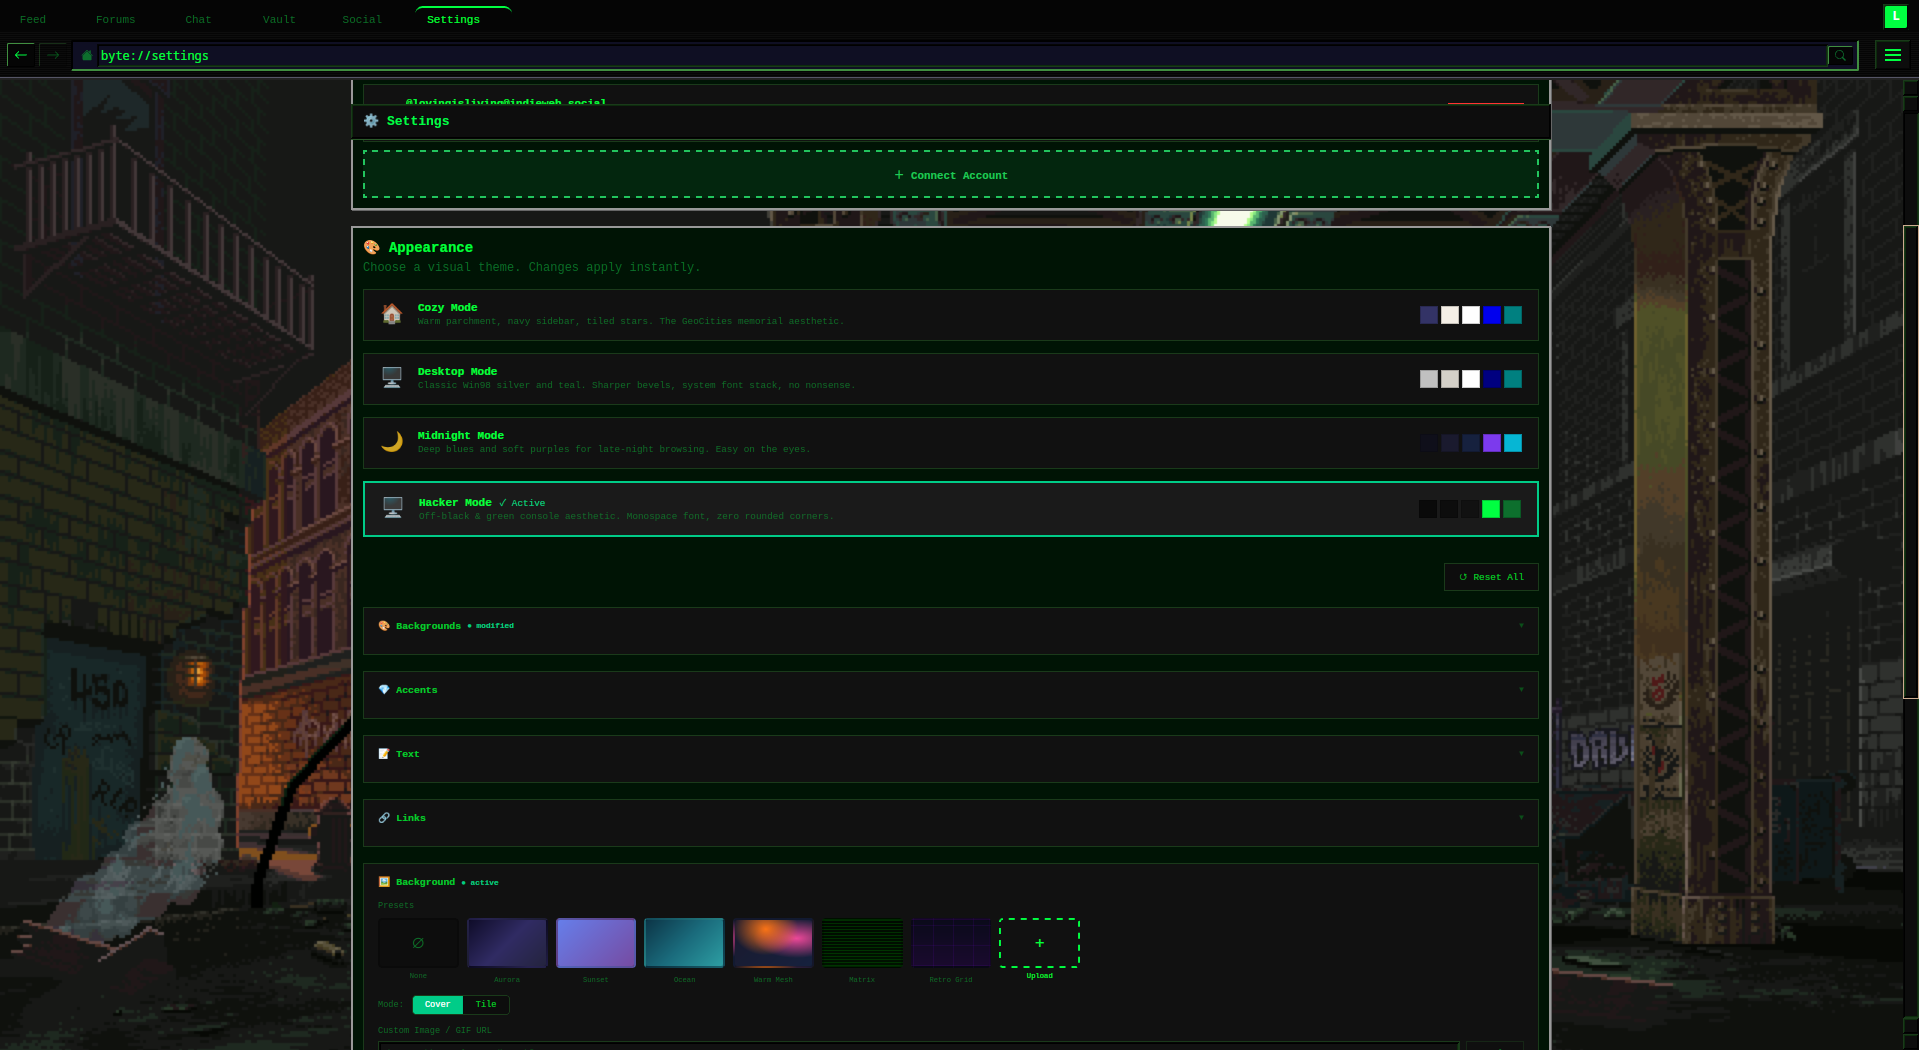Select the house icon for Cozy Mode
The image size is (1919, 1050).
(x=392, y=314)
